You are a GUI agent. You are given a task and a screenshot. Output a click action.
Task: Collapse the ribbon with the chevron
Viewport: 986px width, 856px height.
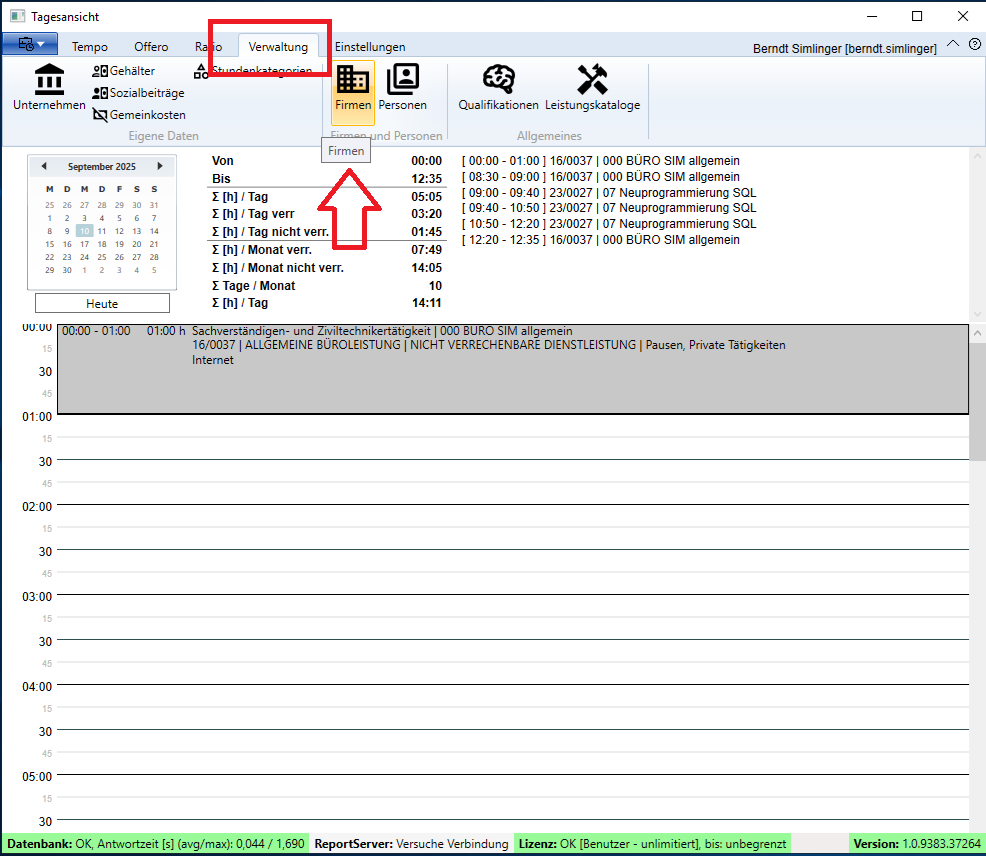[x=952, y=44]
